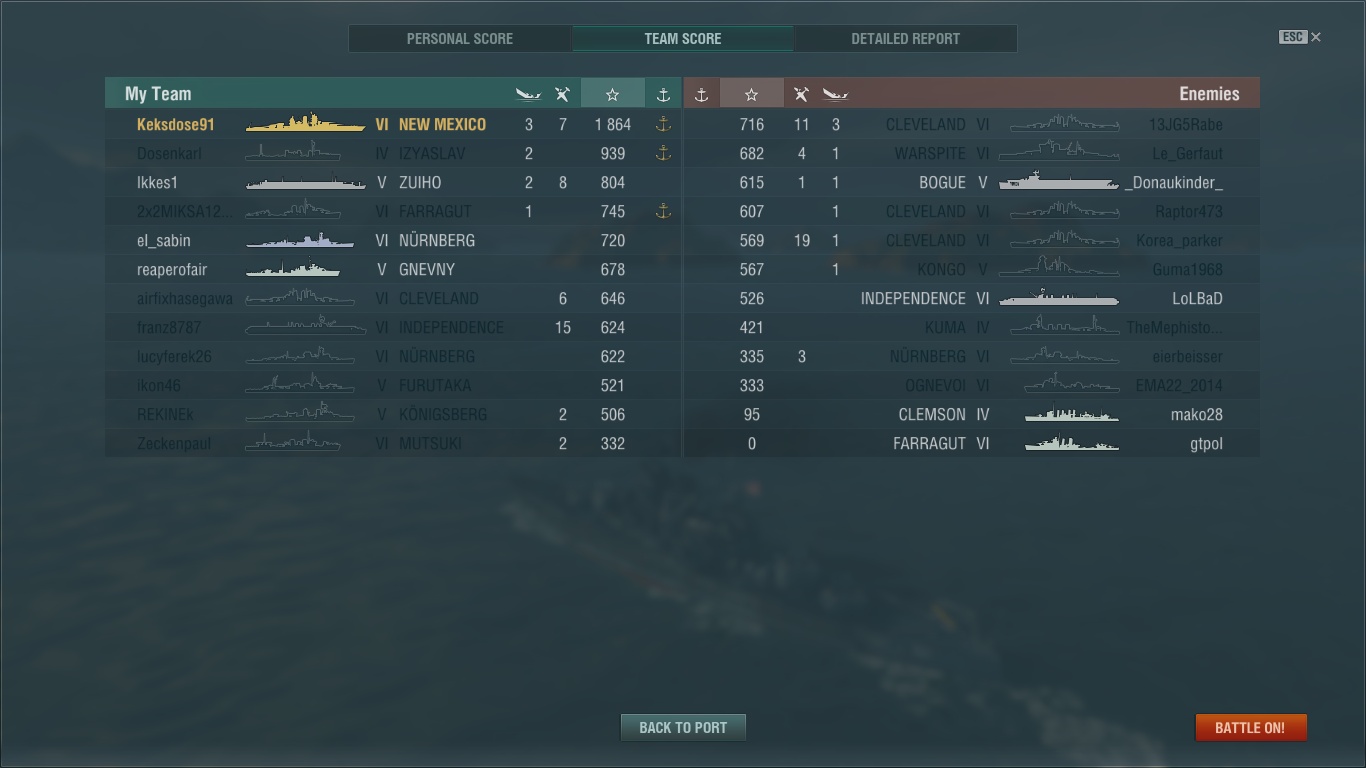Sort Enemies by planes shot down icon
This screenshot has height=768, width=1366.
801,94
